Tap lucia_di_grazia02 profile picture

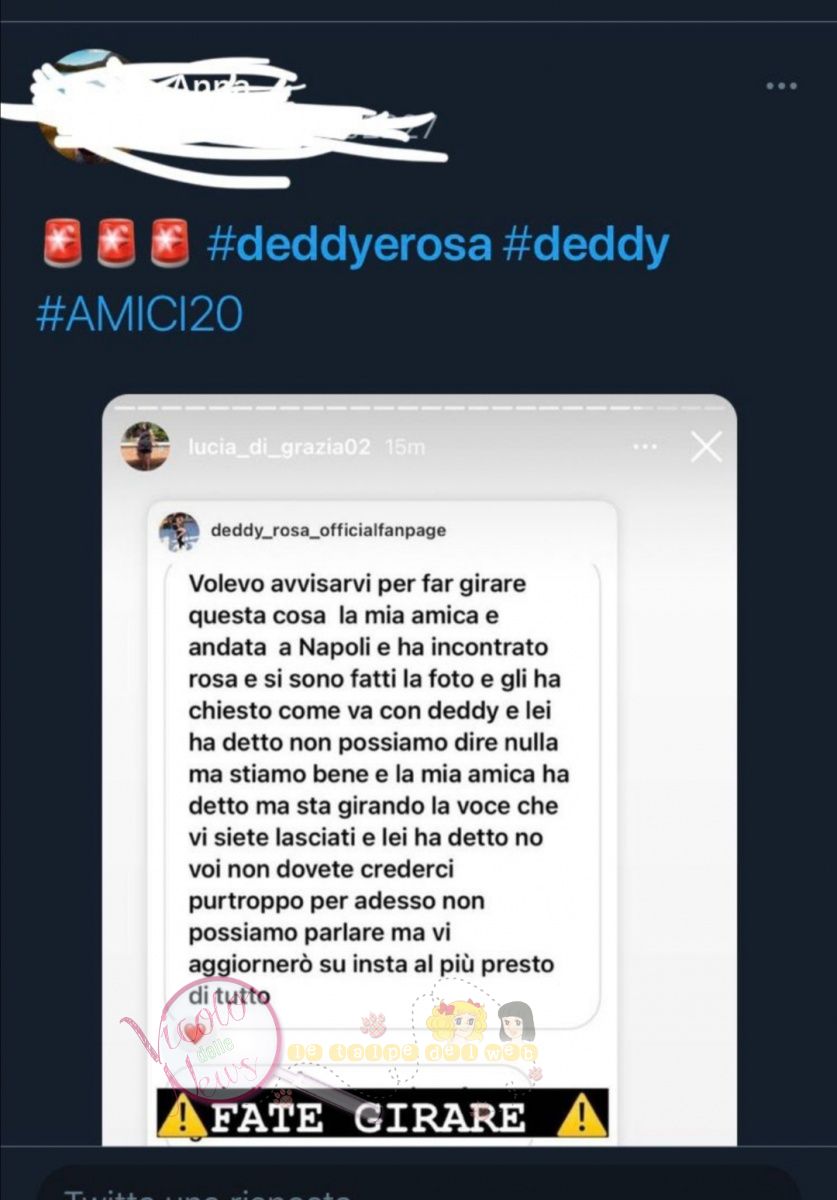pyautogui.click(x=145, y=446)
